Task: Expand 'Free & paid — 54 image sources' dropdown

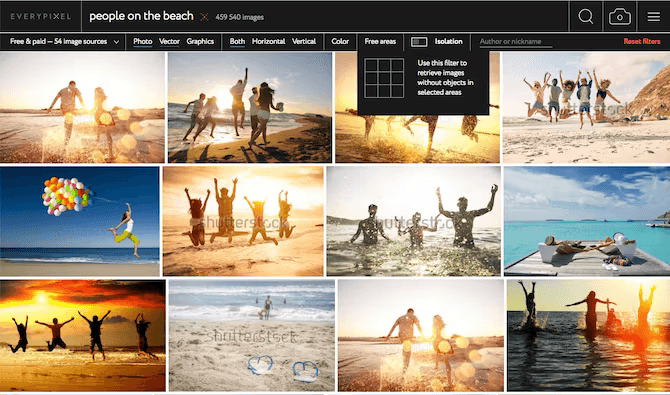Action: tap(64, 41)
